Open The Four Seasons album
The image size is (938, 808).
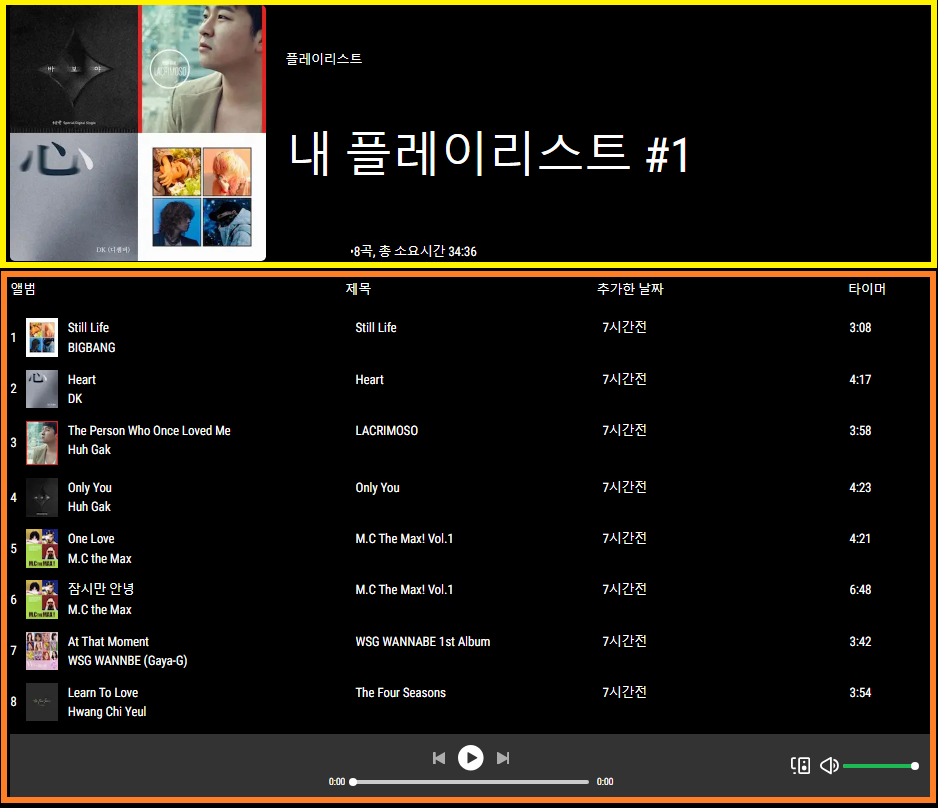(x=400, y=693)
